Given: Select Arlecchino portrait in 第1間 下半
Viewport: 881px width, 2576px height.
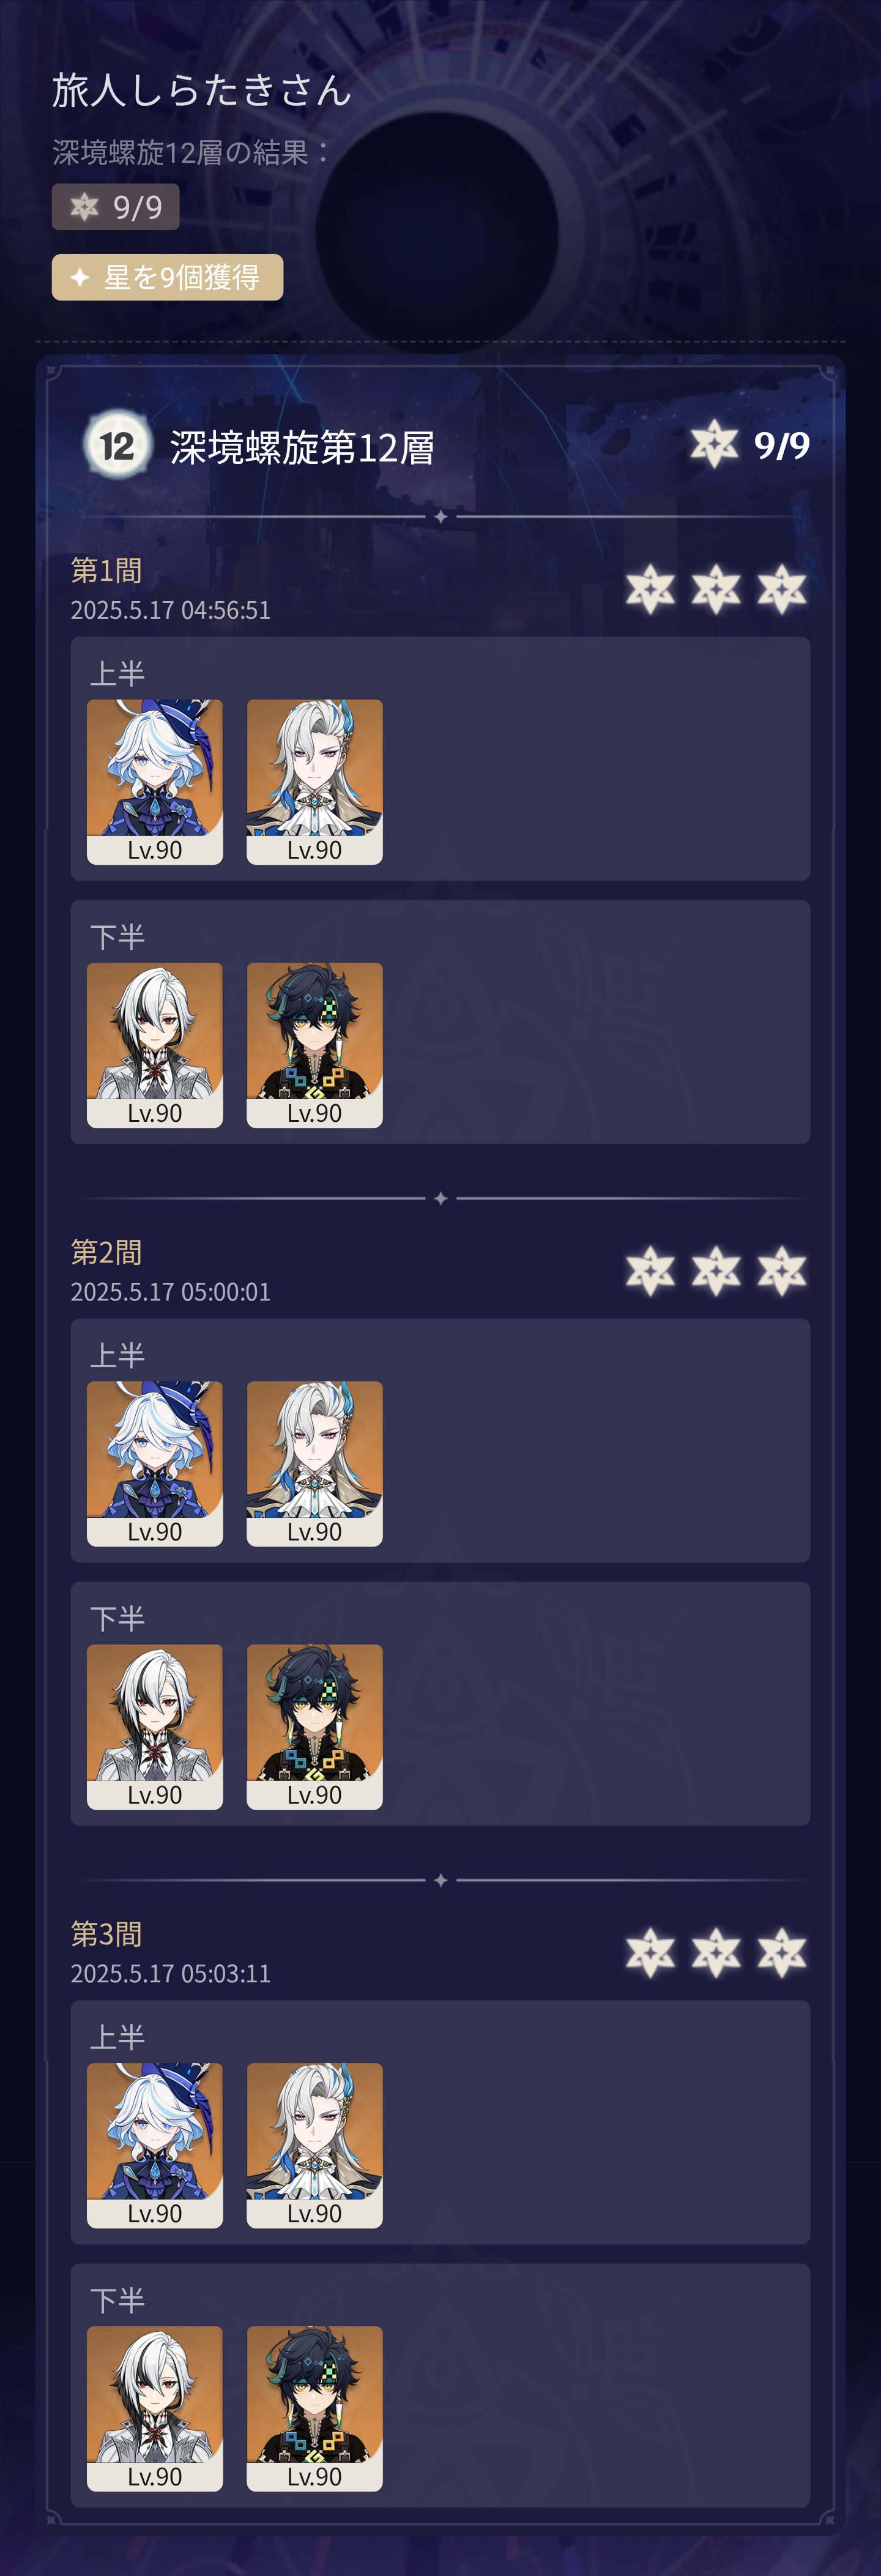Looking at the screenshot, I should click(155, 1045).
